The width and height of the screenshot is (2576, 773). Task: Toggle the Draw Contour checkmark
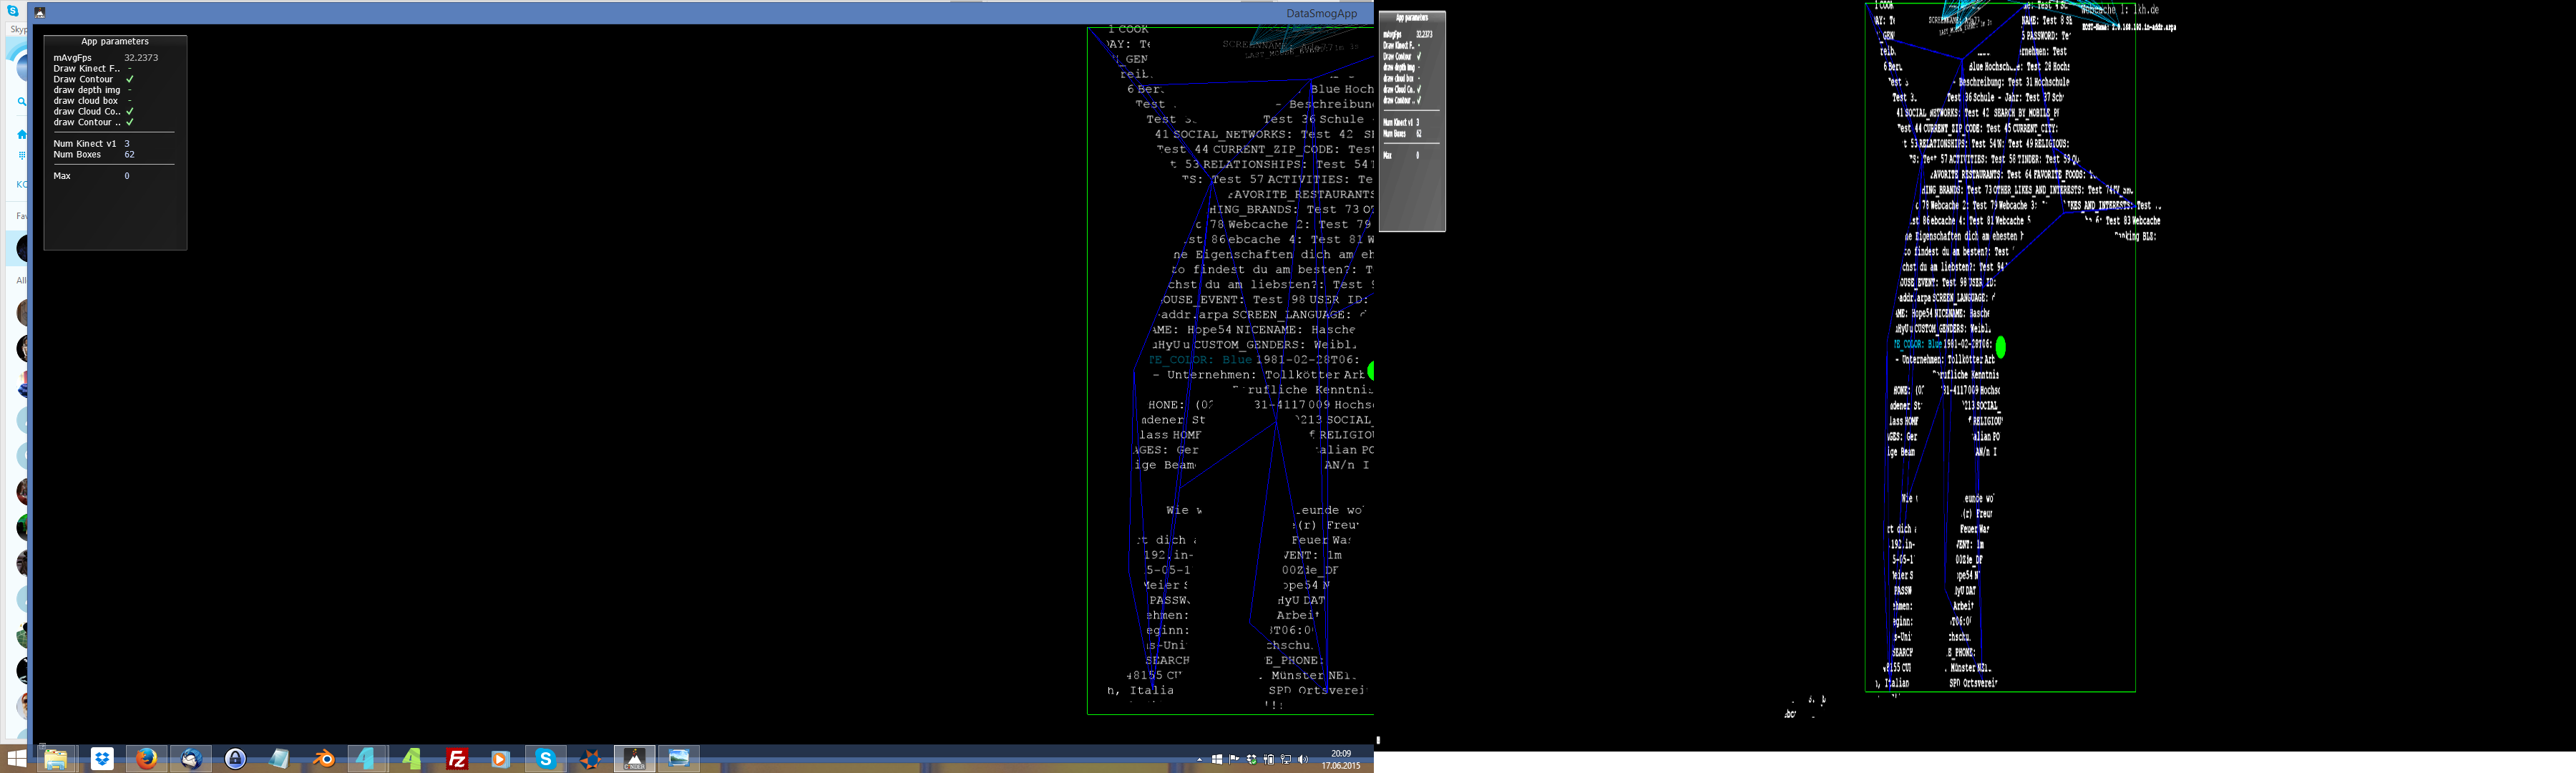(129, 79)
